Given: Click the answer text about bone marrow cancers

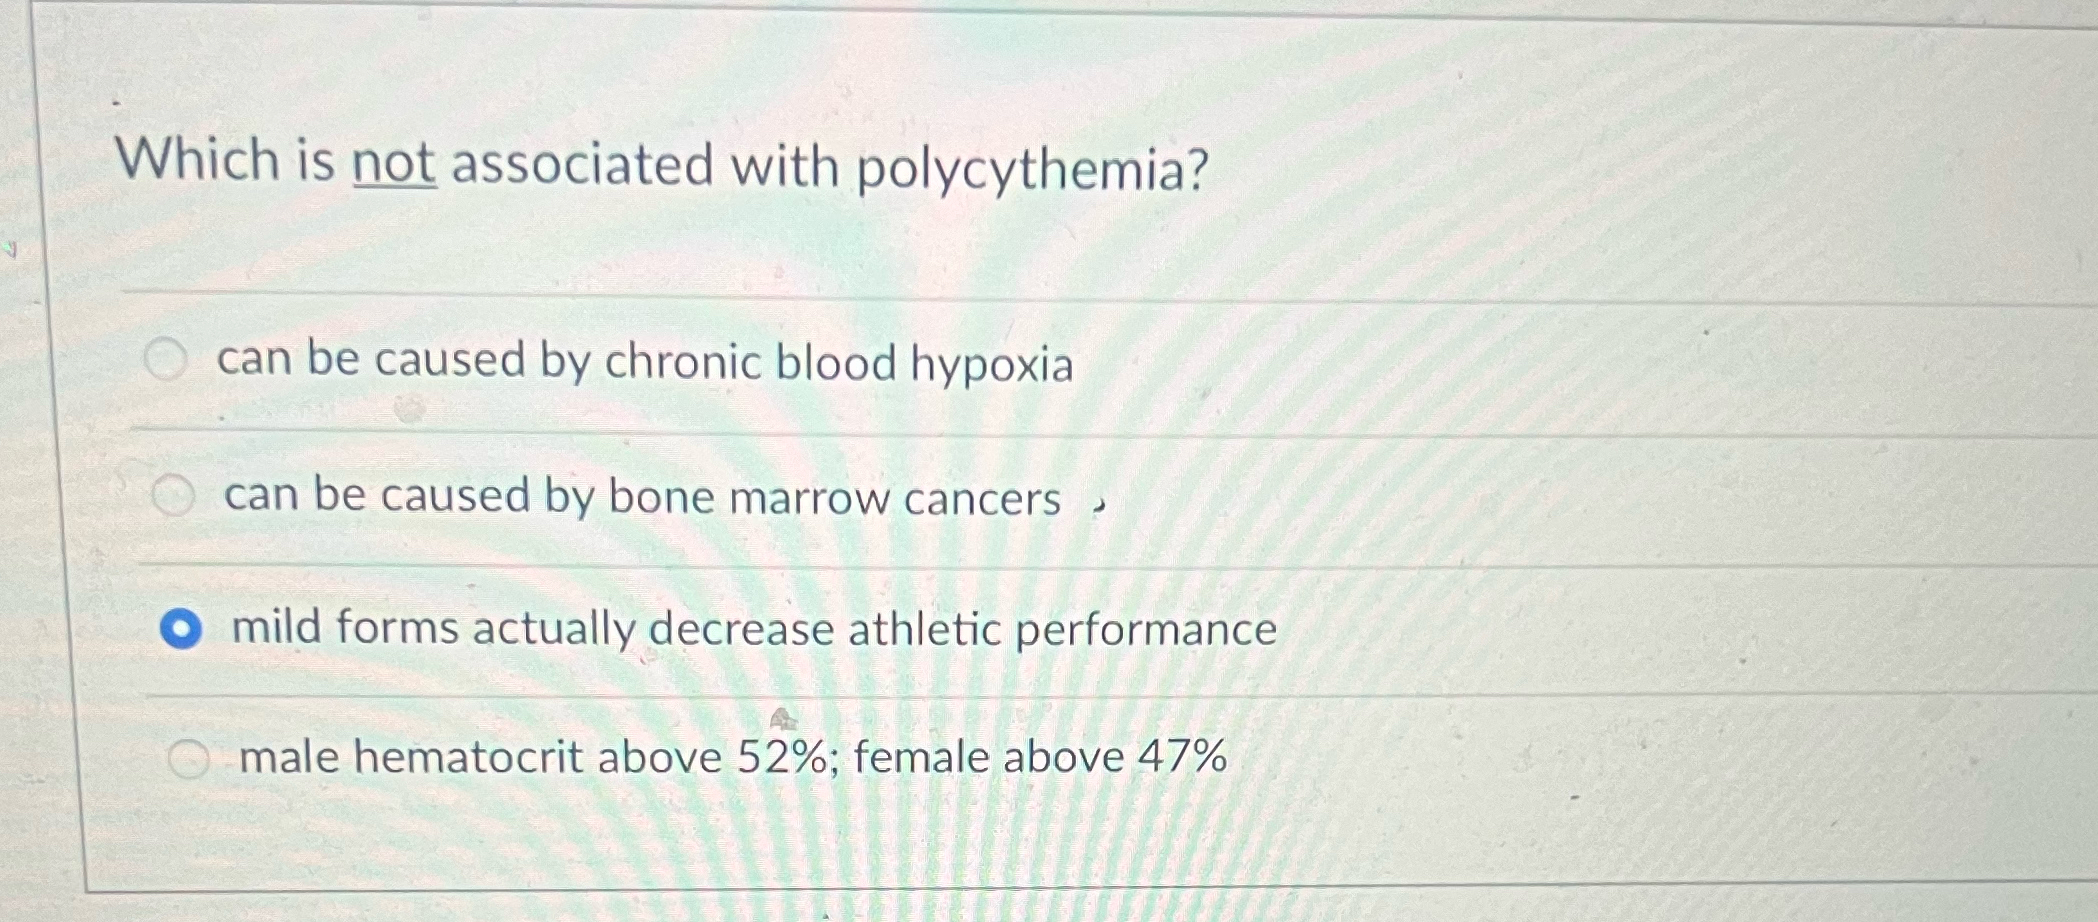Looking at the screenshot, I should 640,495.
